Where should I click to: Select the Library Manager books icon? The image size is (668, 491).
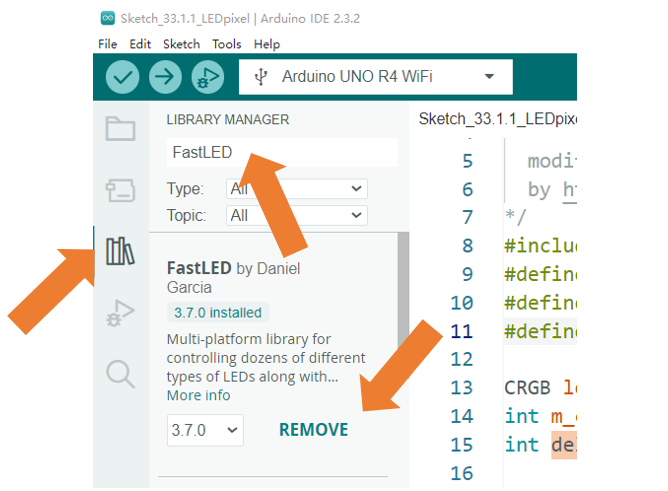coord(121,251)
